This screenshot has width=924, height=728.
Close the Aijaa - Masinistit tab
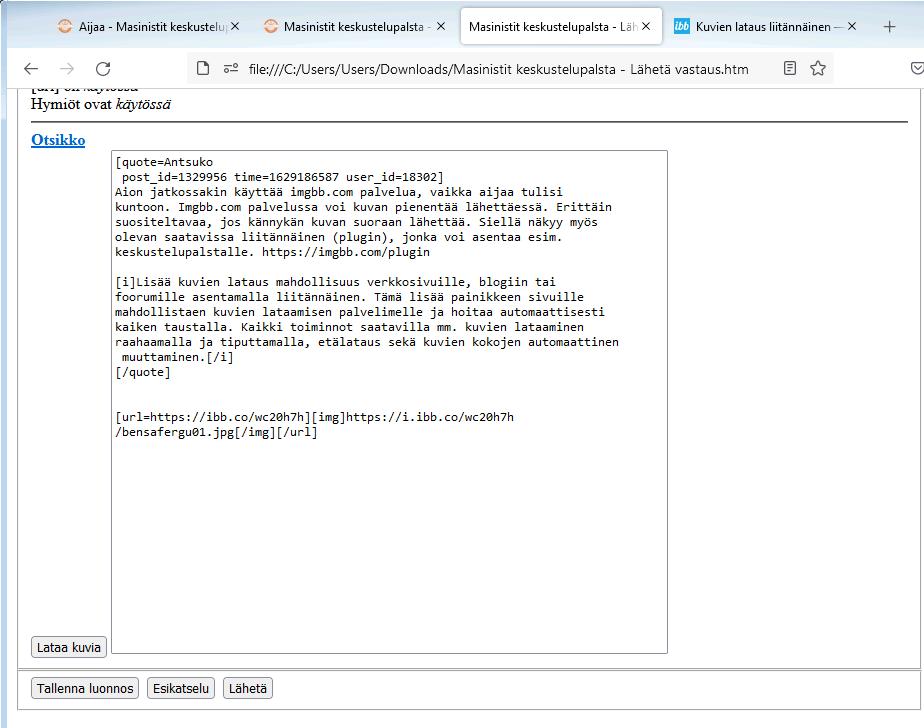(x=235, y=27)
